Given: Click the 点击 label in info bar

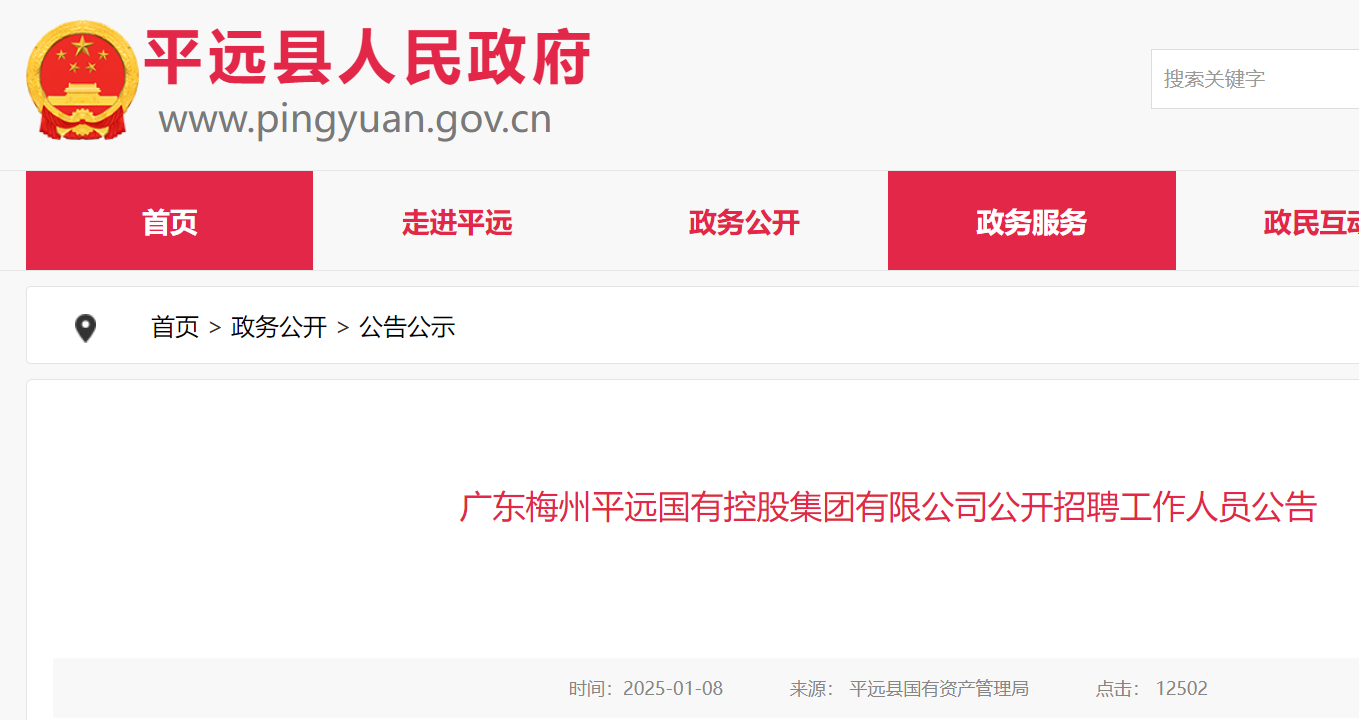Looking at the screenshot, I should 1118,688.
